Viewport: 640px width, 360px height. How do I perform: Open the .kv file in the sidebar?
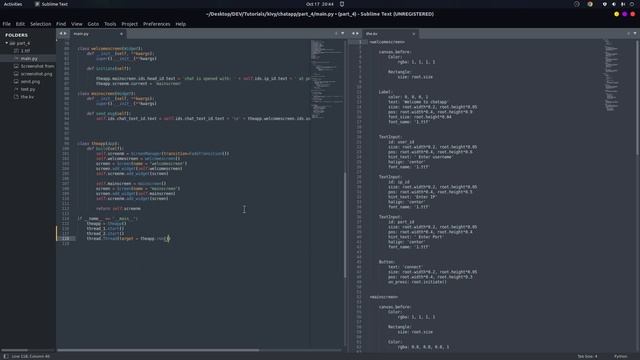[27, 97]
